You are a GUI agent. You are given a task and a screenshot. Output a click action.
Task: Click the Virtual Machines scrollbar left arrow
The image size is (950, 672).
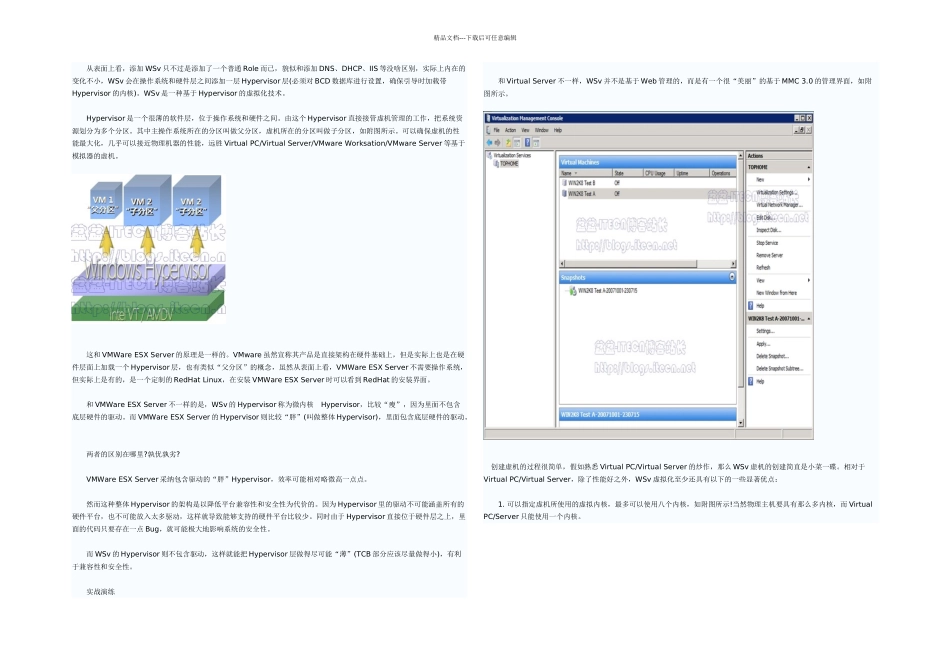click(562, 264)
